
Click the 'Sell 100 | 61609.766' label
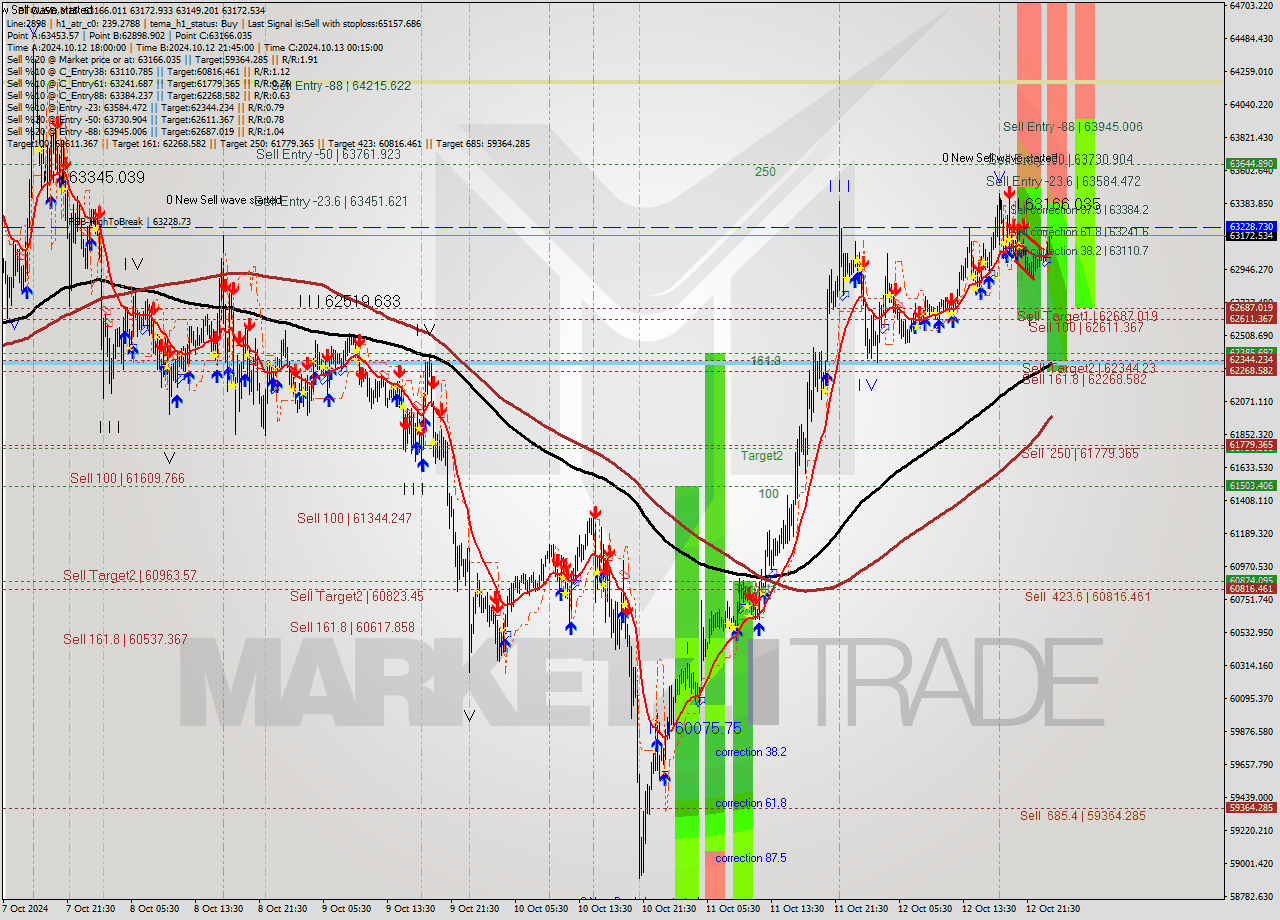127,478
